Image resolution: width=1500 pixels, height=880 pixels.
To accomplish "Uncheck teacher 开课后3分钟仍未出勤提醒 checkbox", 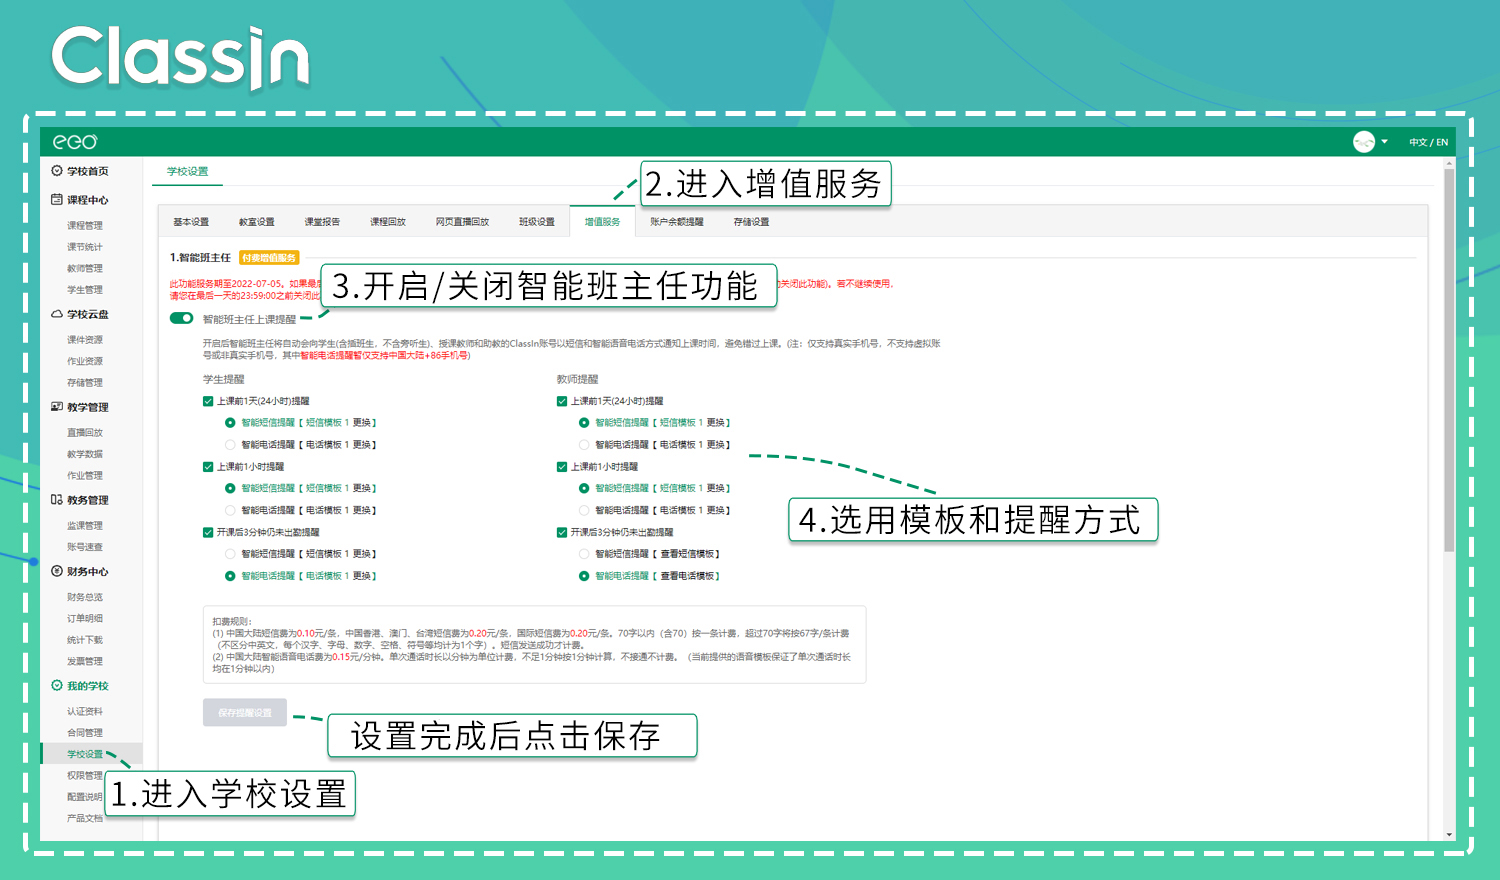I will (562, 533).
